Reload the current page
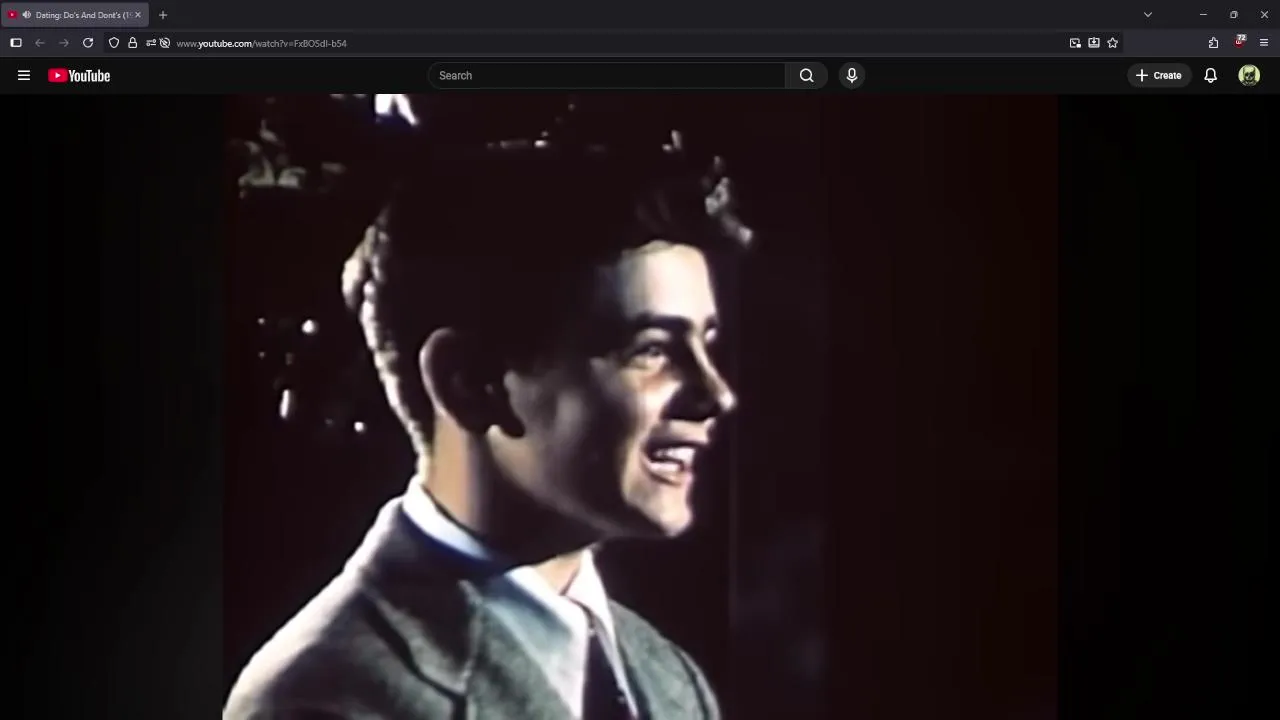The width and height of the screenshot is (1280, 720). click(88, 43)
